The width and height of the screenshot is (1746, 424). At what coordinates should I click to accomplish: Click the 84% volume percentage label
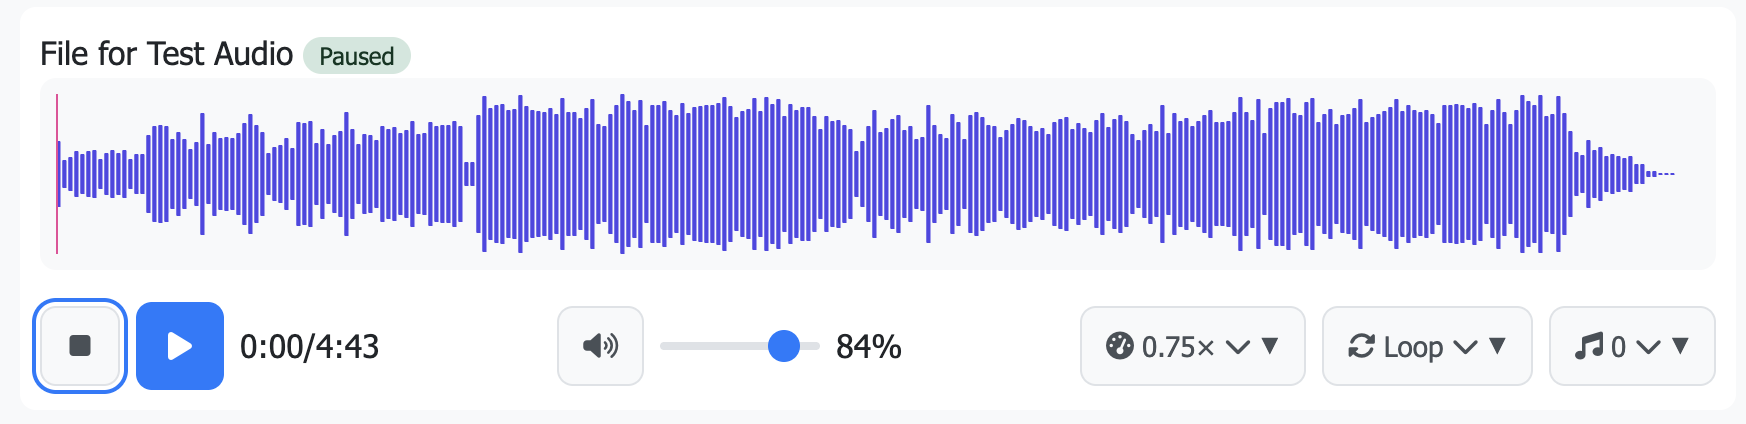click(868, 347)
